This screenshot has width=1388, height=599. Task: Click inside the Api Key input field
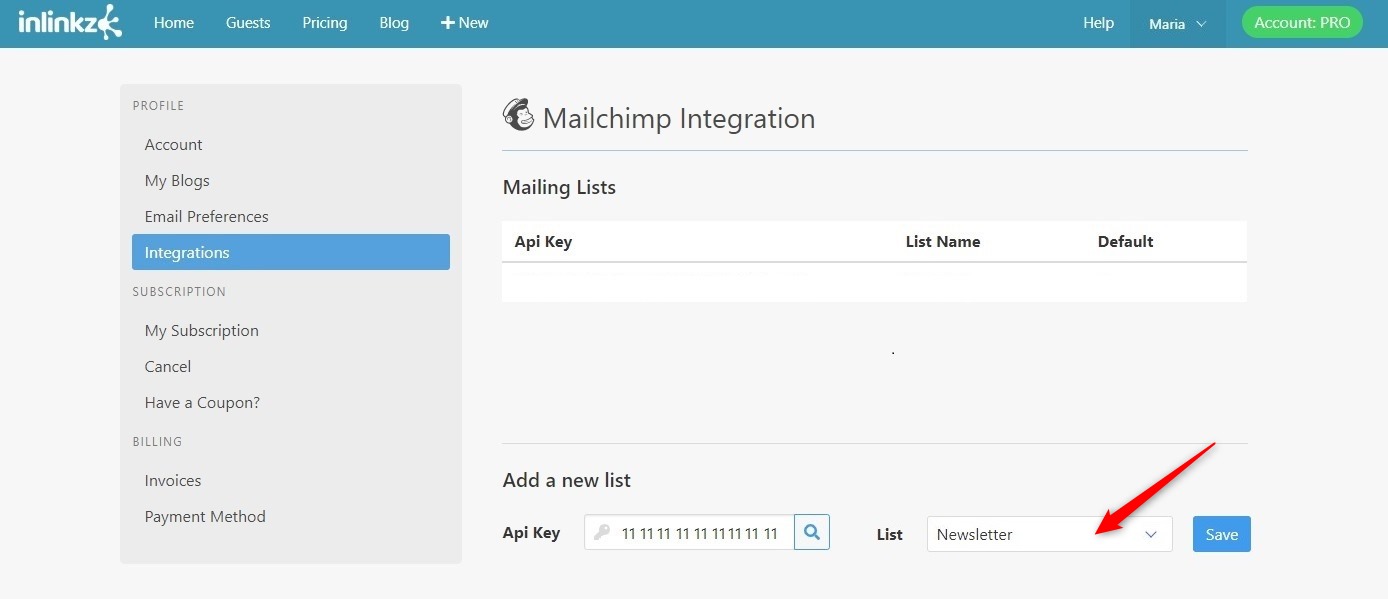click(689, 533)
